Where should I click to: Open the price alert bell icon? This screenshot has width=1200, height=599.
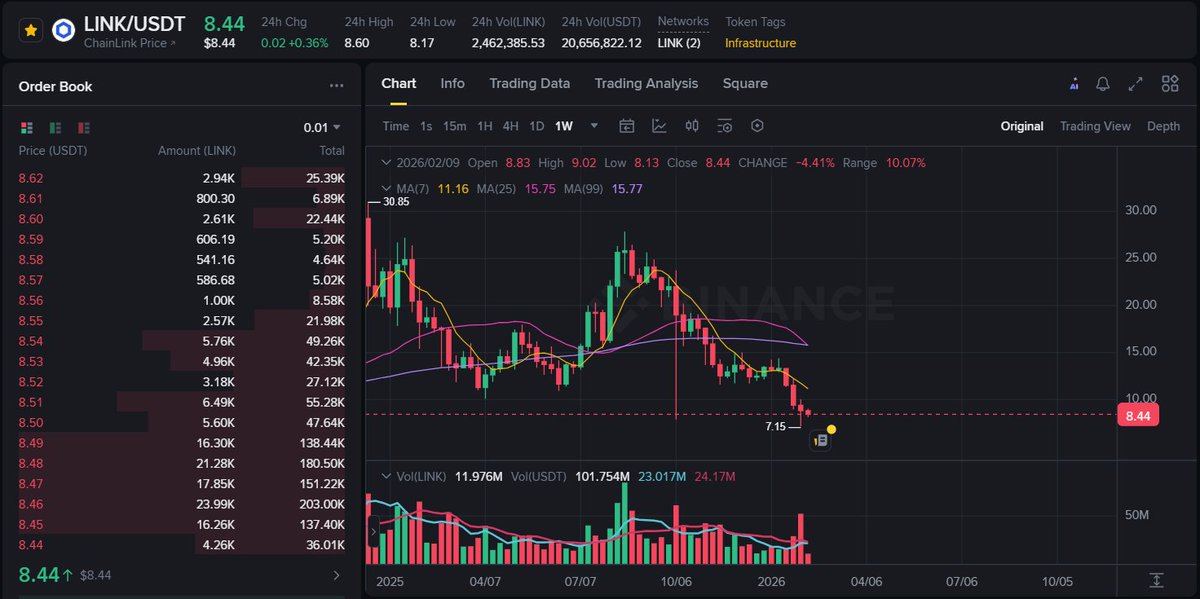point(1103,85)
